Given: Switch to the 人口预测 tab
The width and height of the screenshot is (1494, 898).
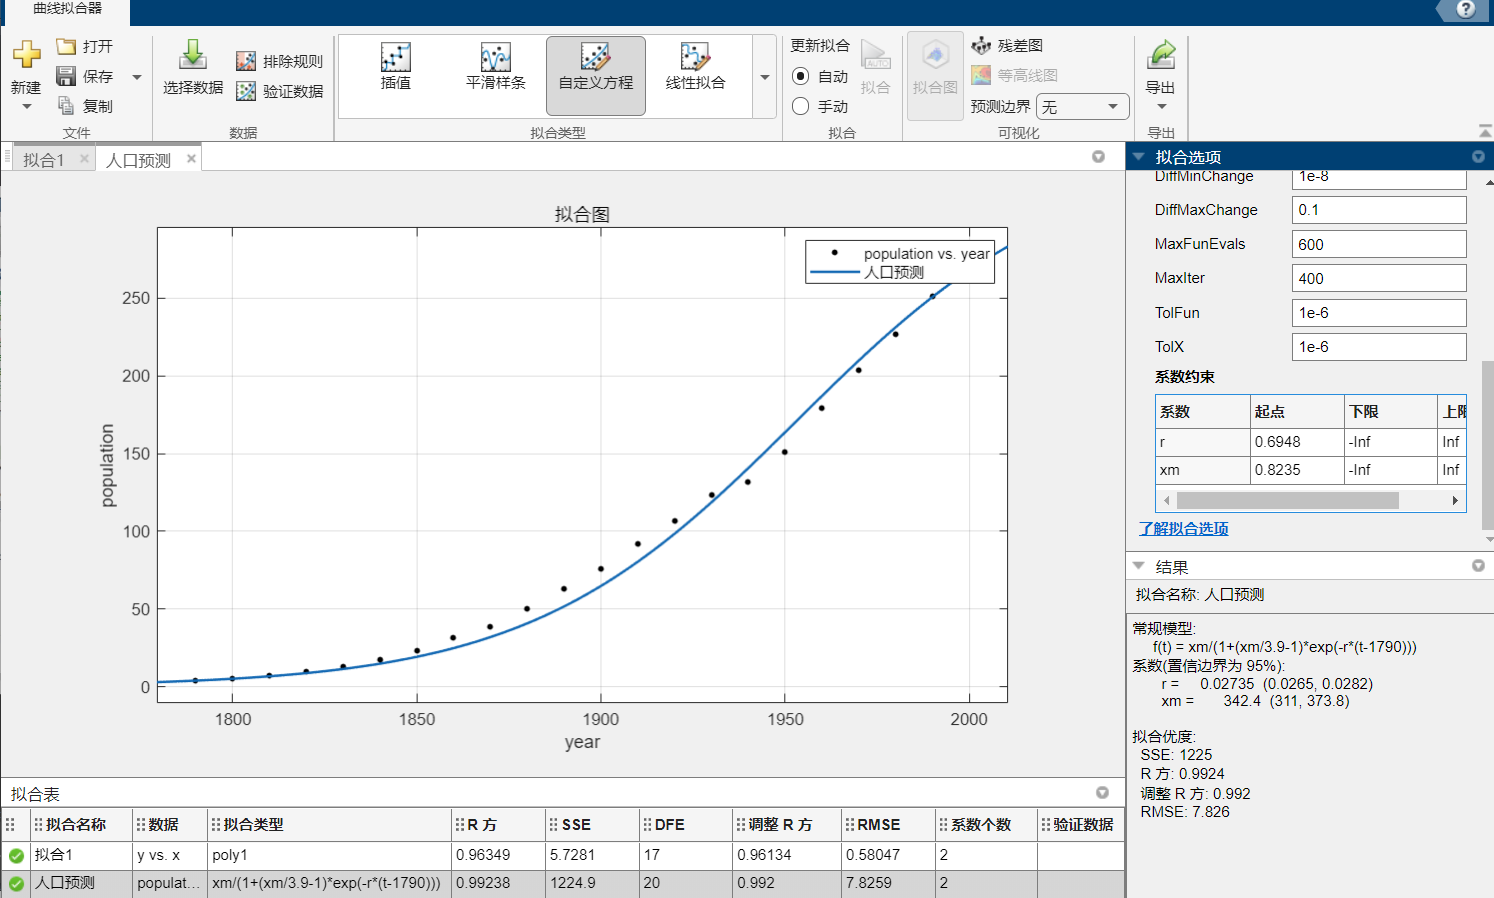Looking at the screenshot, I should coord(138,160).
